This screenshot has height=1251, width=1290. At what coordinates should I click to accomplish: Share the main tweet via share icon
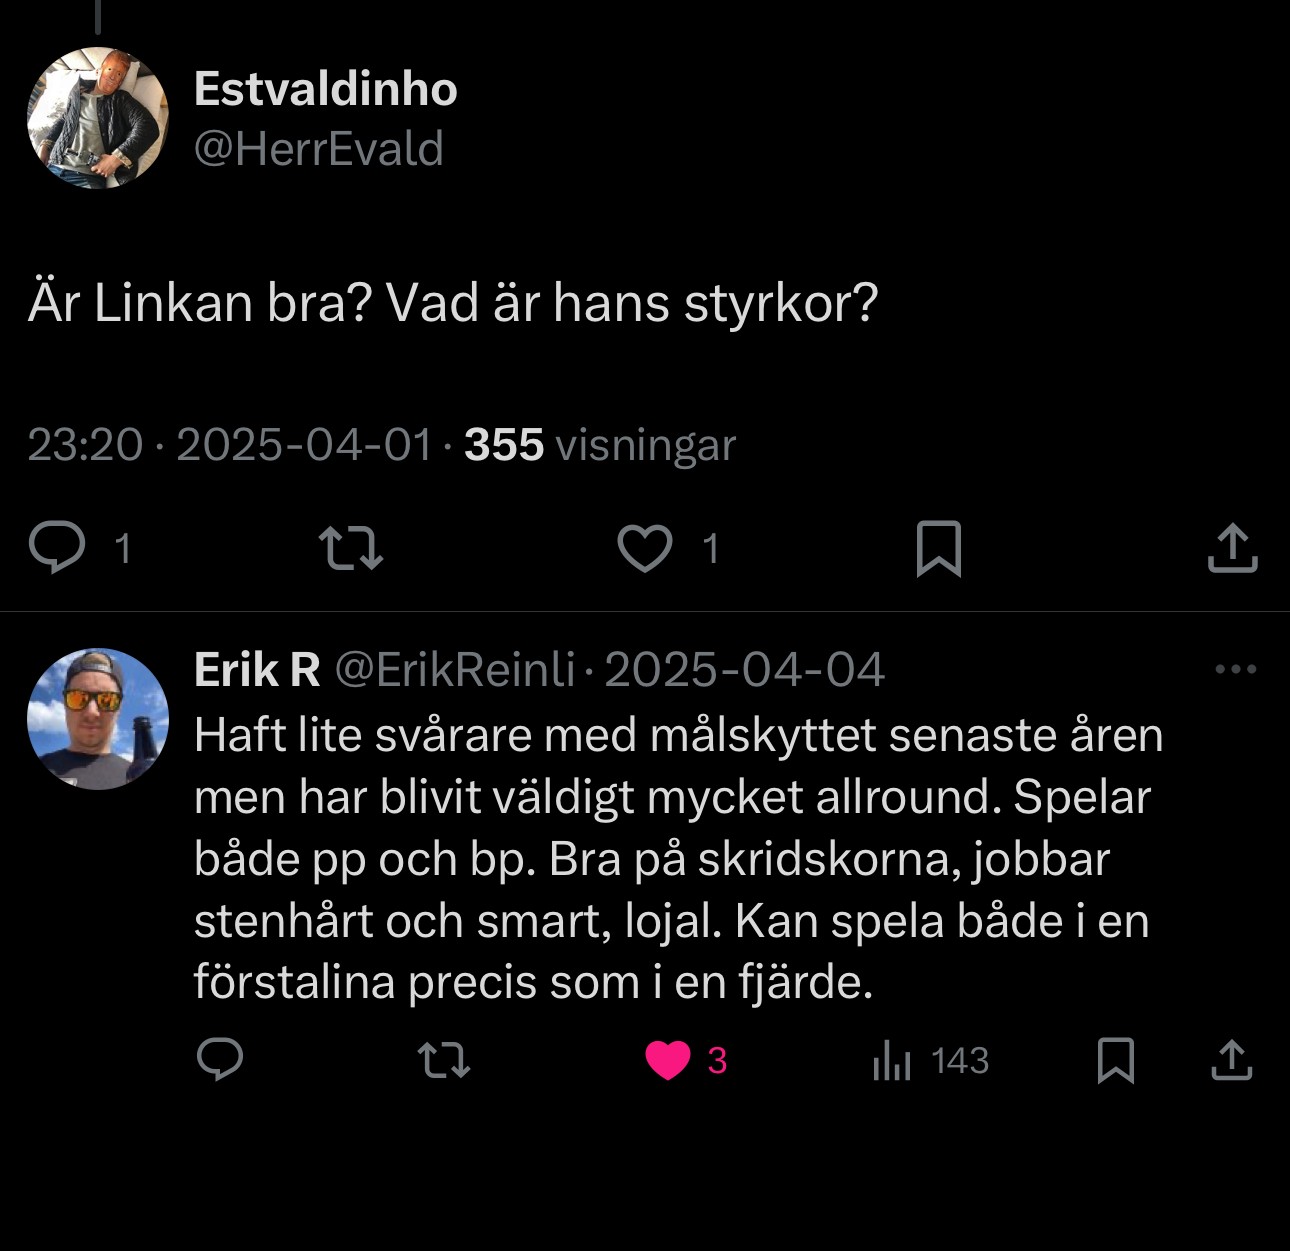(1232, 548)
